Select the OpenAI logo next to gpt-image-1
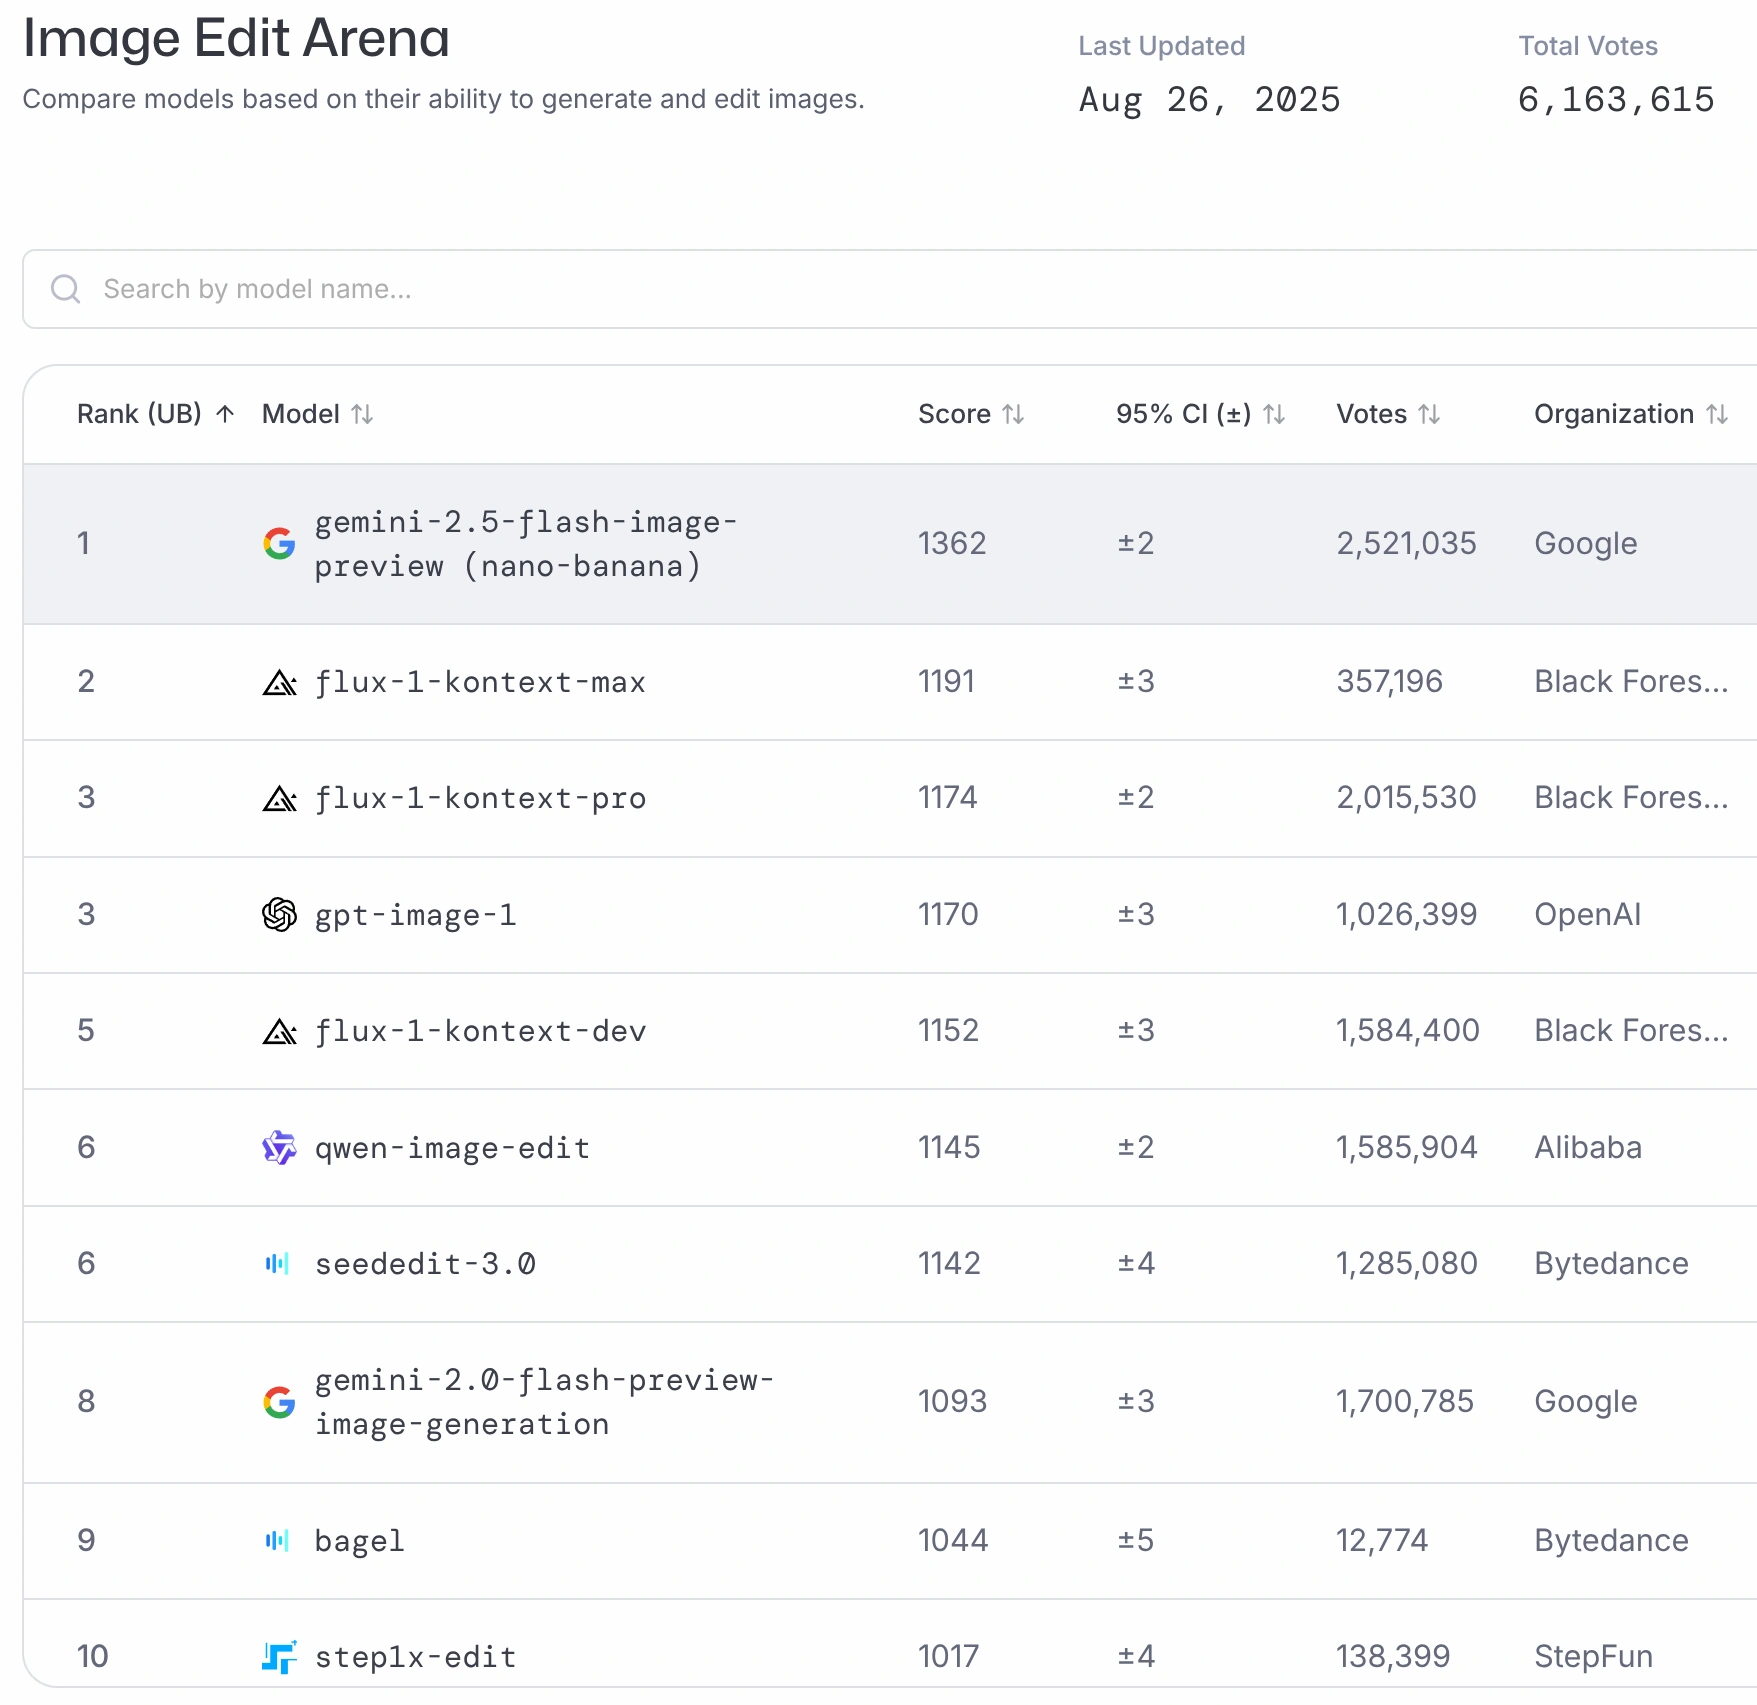The height and width of the screenshot is (1705, 1757). 279,914
